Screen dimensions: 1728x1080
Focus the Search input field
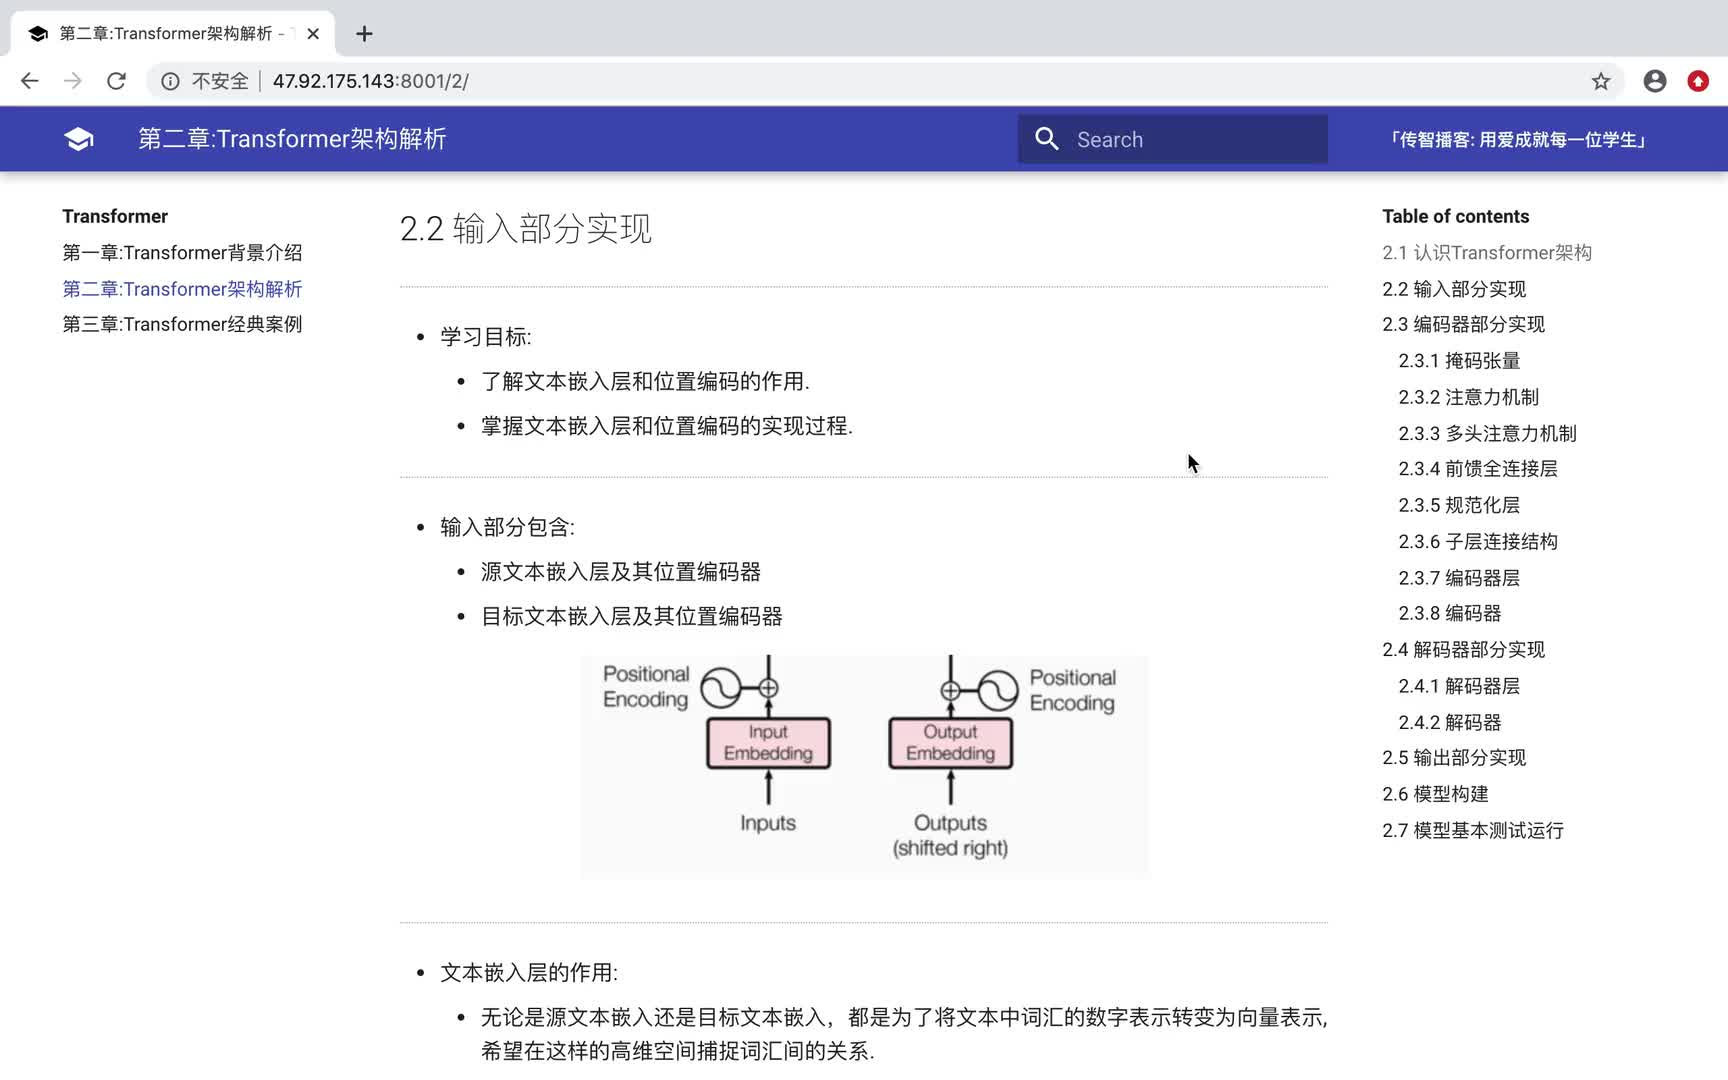pyautogui.click(x=1173, y=139)
